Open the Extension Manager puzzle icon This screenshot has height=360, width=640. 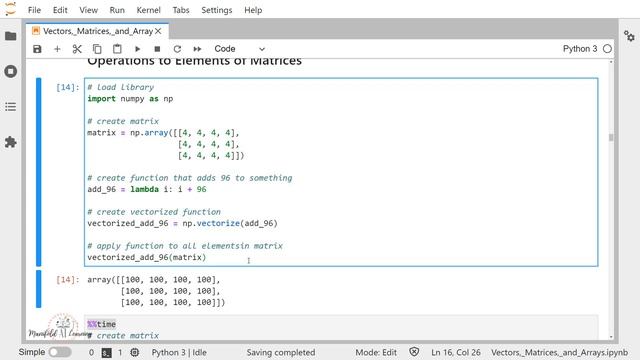click(x=11, y=142)
